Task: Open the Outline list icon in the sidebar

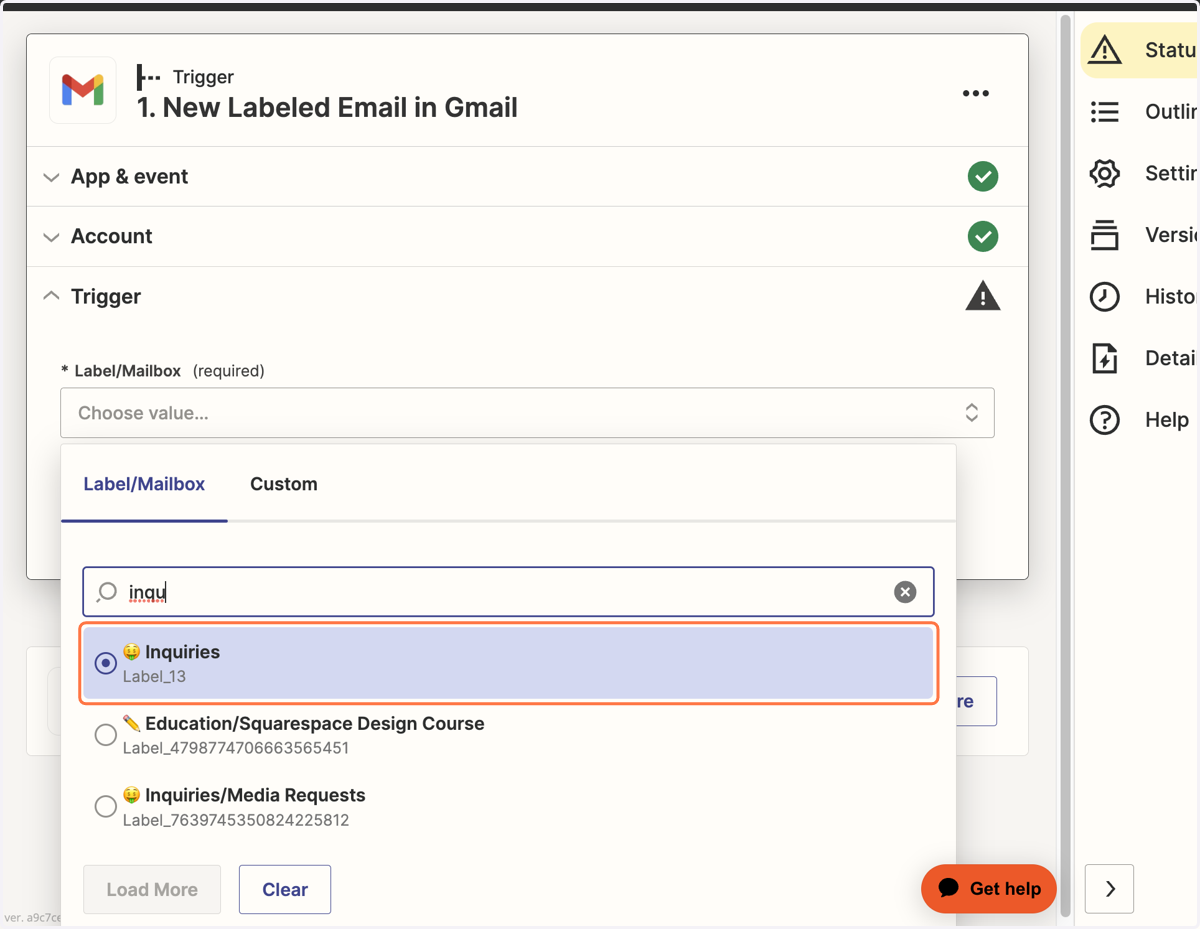Action: point(1105,111)
